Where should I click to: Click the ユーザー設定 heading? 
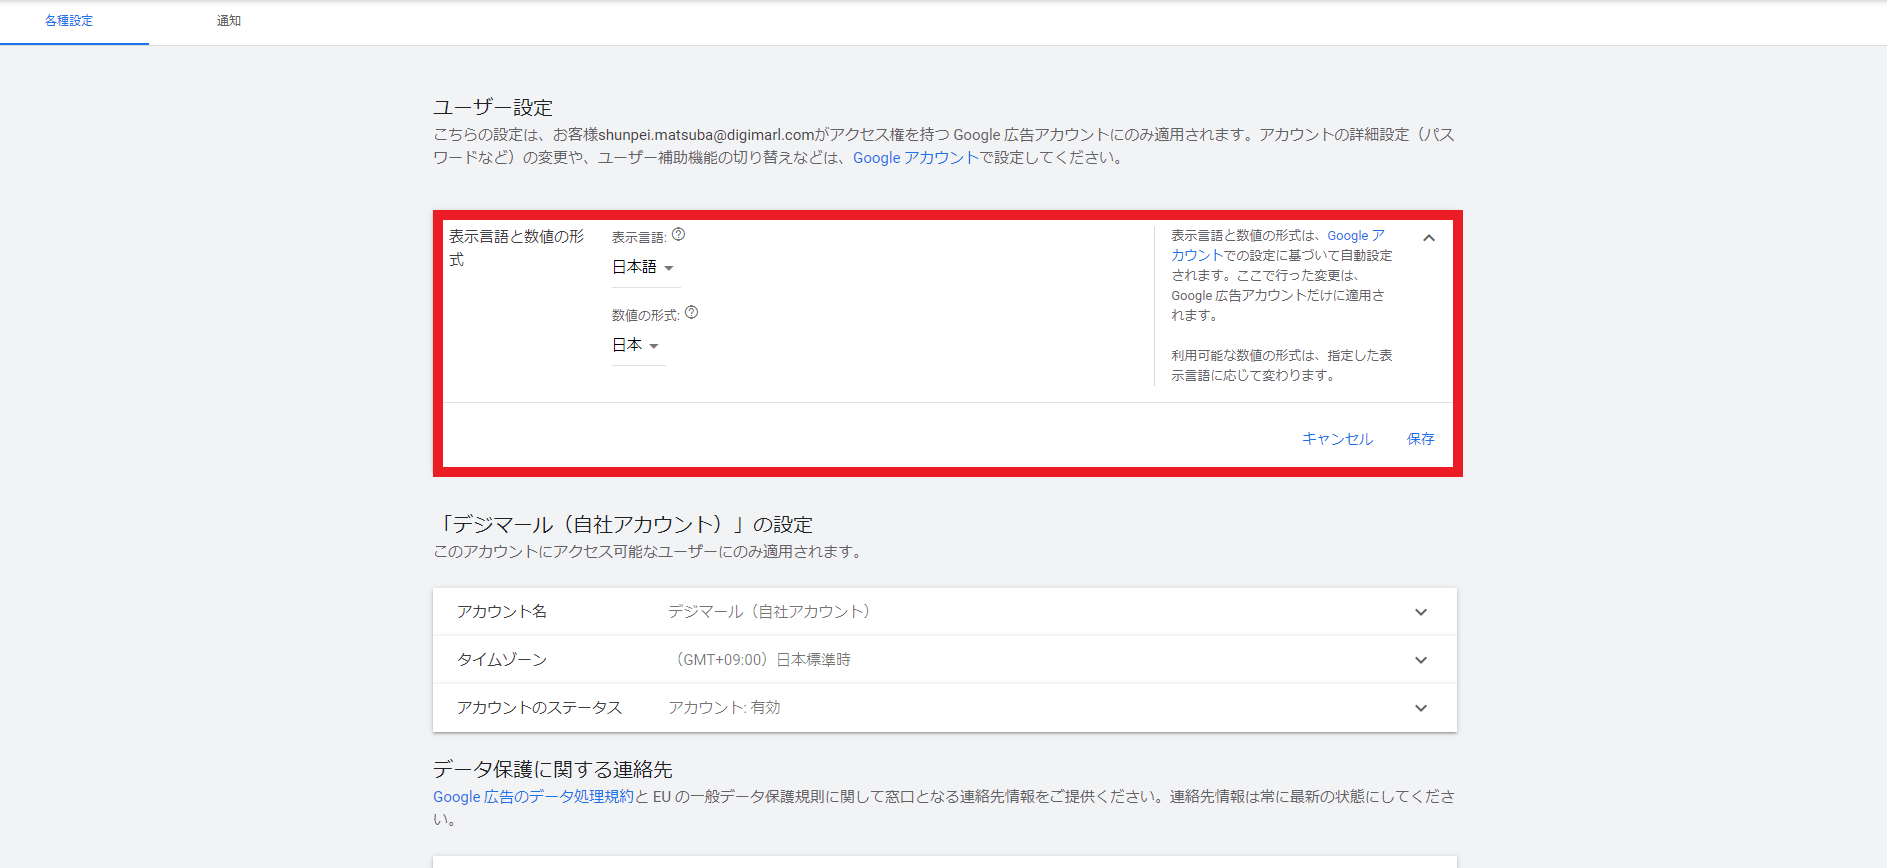(493, 107)
